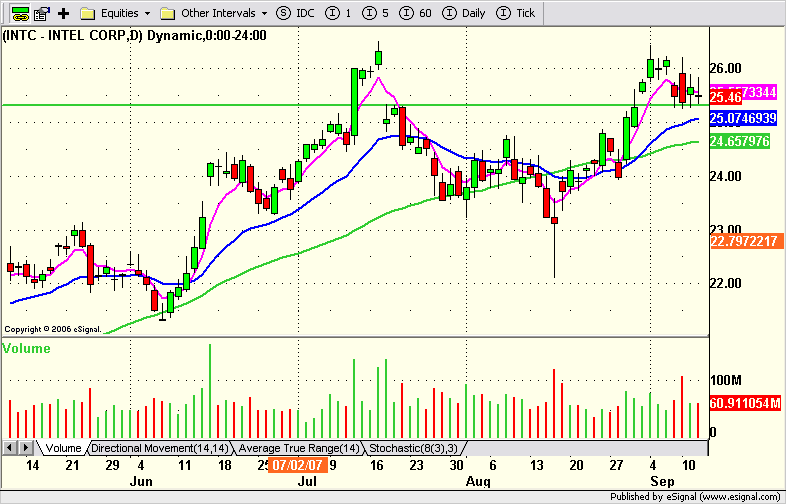Open the Equities dropdown arrow
786x504 pixels.
coord(147,14)
